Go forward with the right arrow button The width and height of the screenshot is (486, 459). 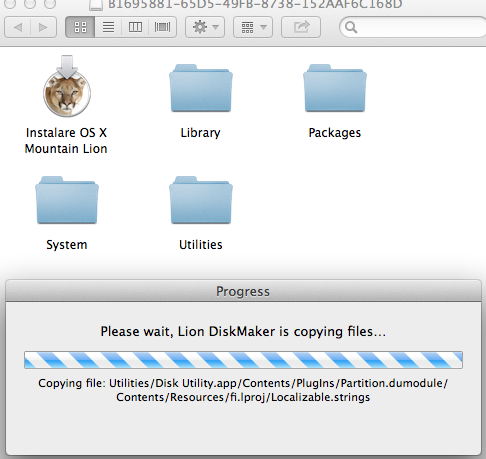(43, 27)
